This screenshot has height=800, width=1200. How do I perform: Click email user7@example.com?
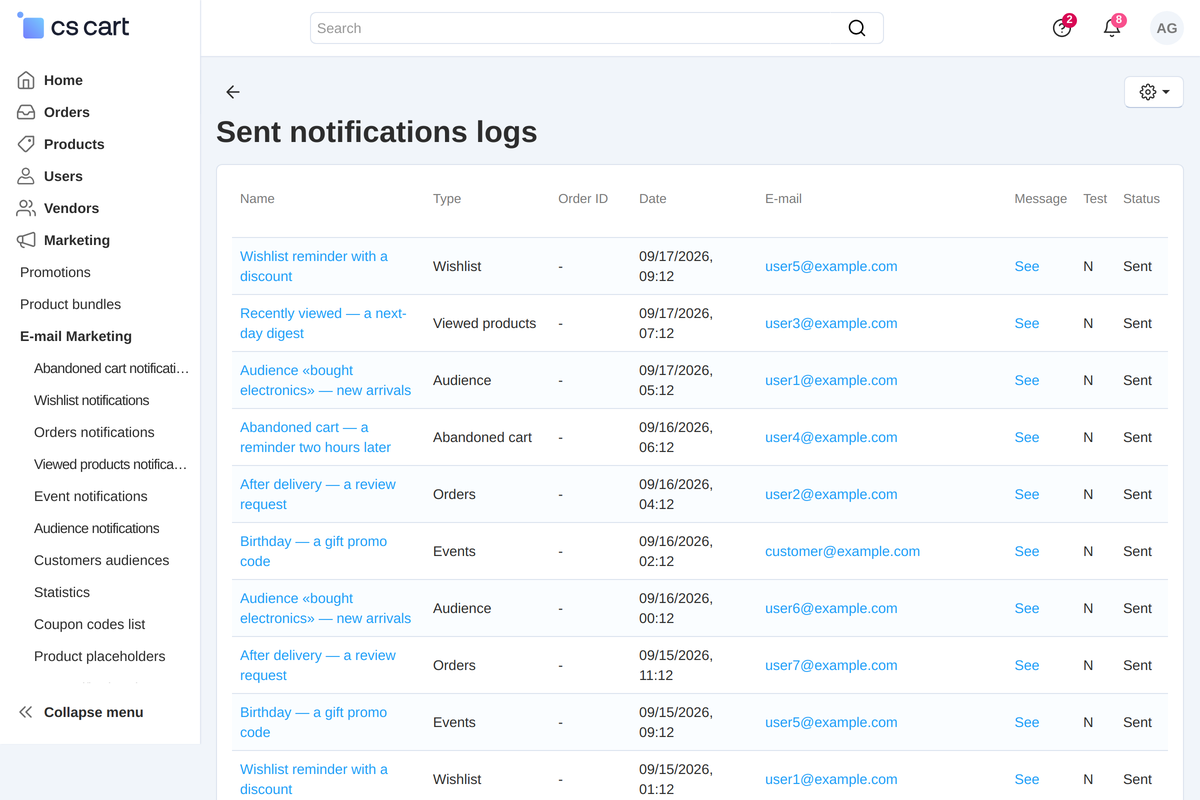click(x=831, y=665)
